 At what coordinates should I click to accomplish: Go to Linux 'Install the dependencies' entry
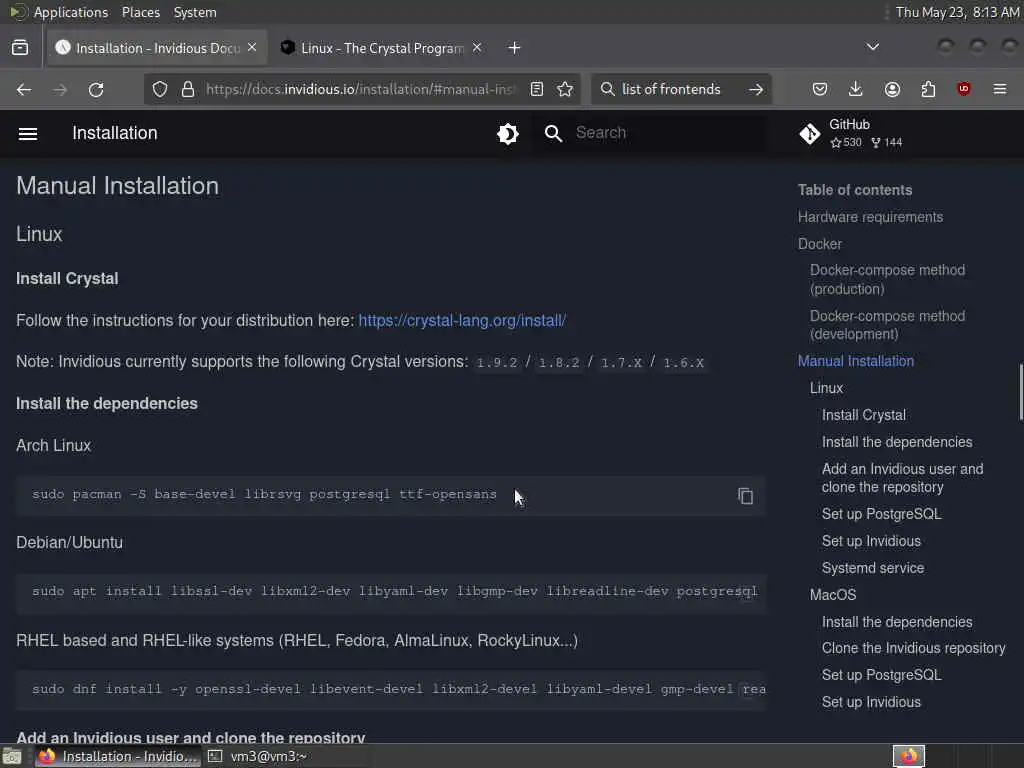pyautogui.click(x=897, y=442)
